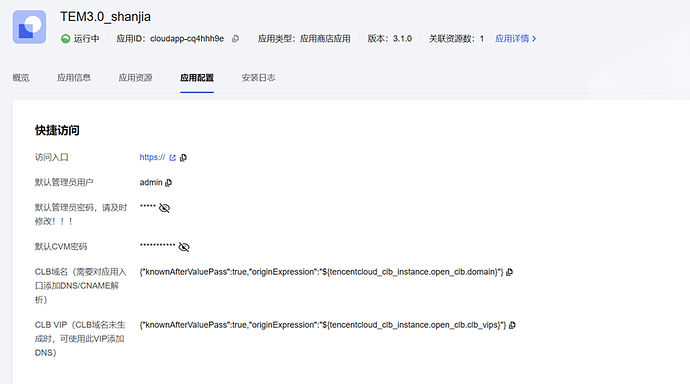The height and width of the screenshot is (384, 690).
Task: Open the 应用资源 tab
Action: tap(136, 78)
